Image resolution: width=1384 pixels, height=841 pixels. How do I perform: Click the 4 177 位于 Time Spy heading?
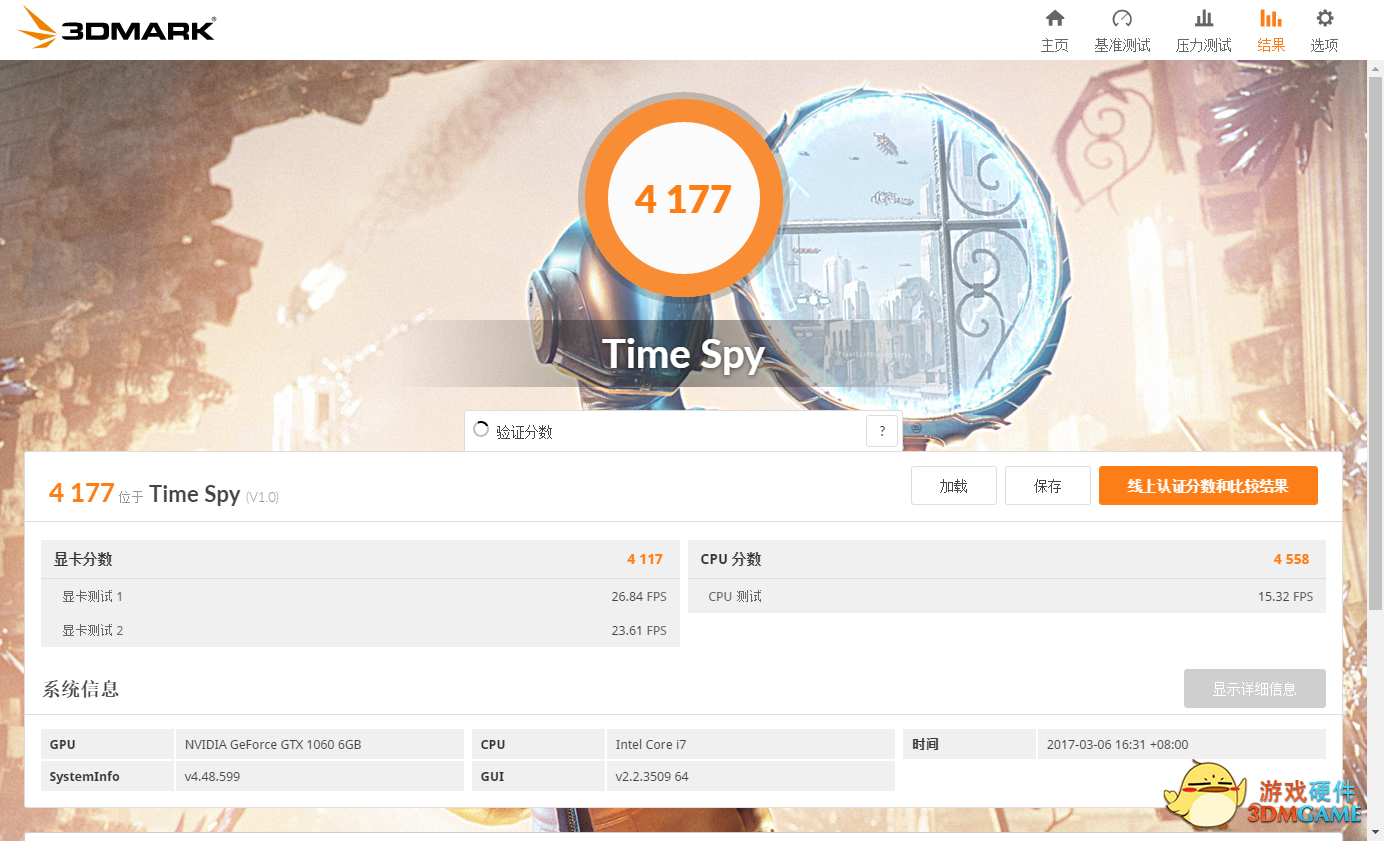coord(164,493)
